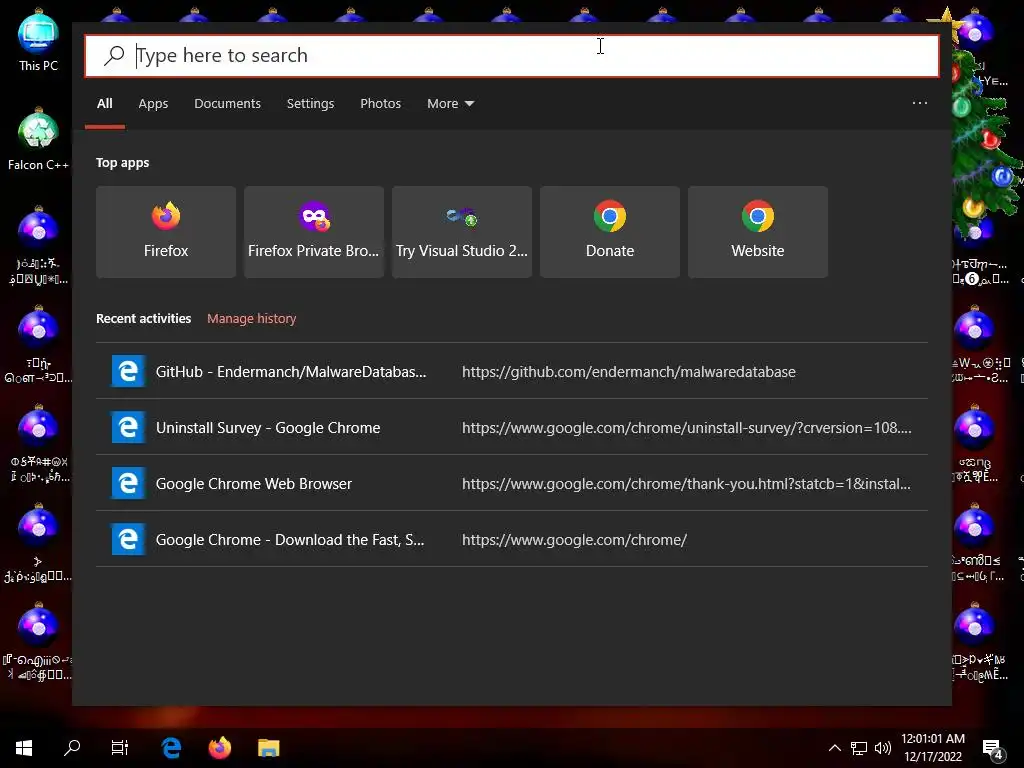Open google.com chrome thank-you.html URL
1024x768 pixels.
(x=686, y=484)
